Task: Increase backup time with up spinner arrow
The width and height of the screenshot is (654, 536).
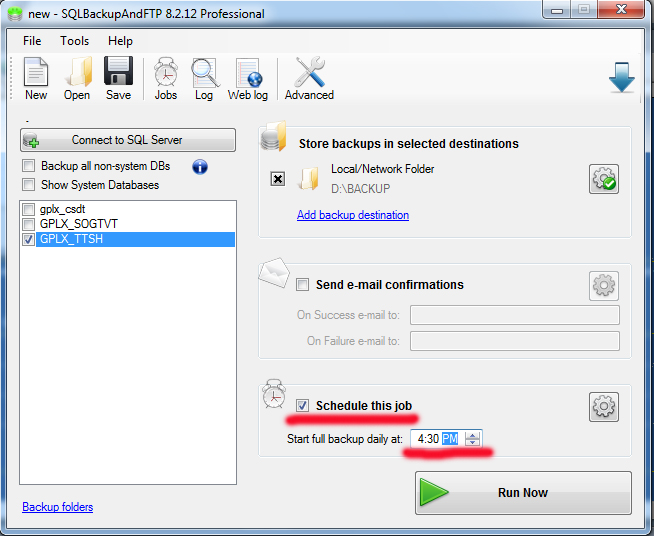Action: 472,435
